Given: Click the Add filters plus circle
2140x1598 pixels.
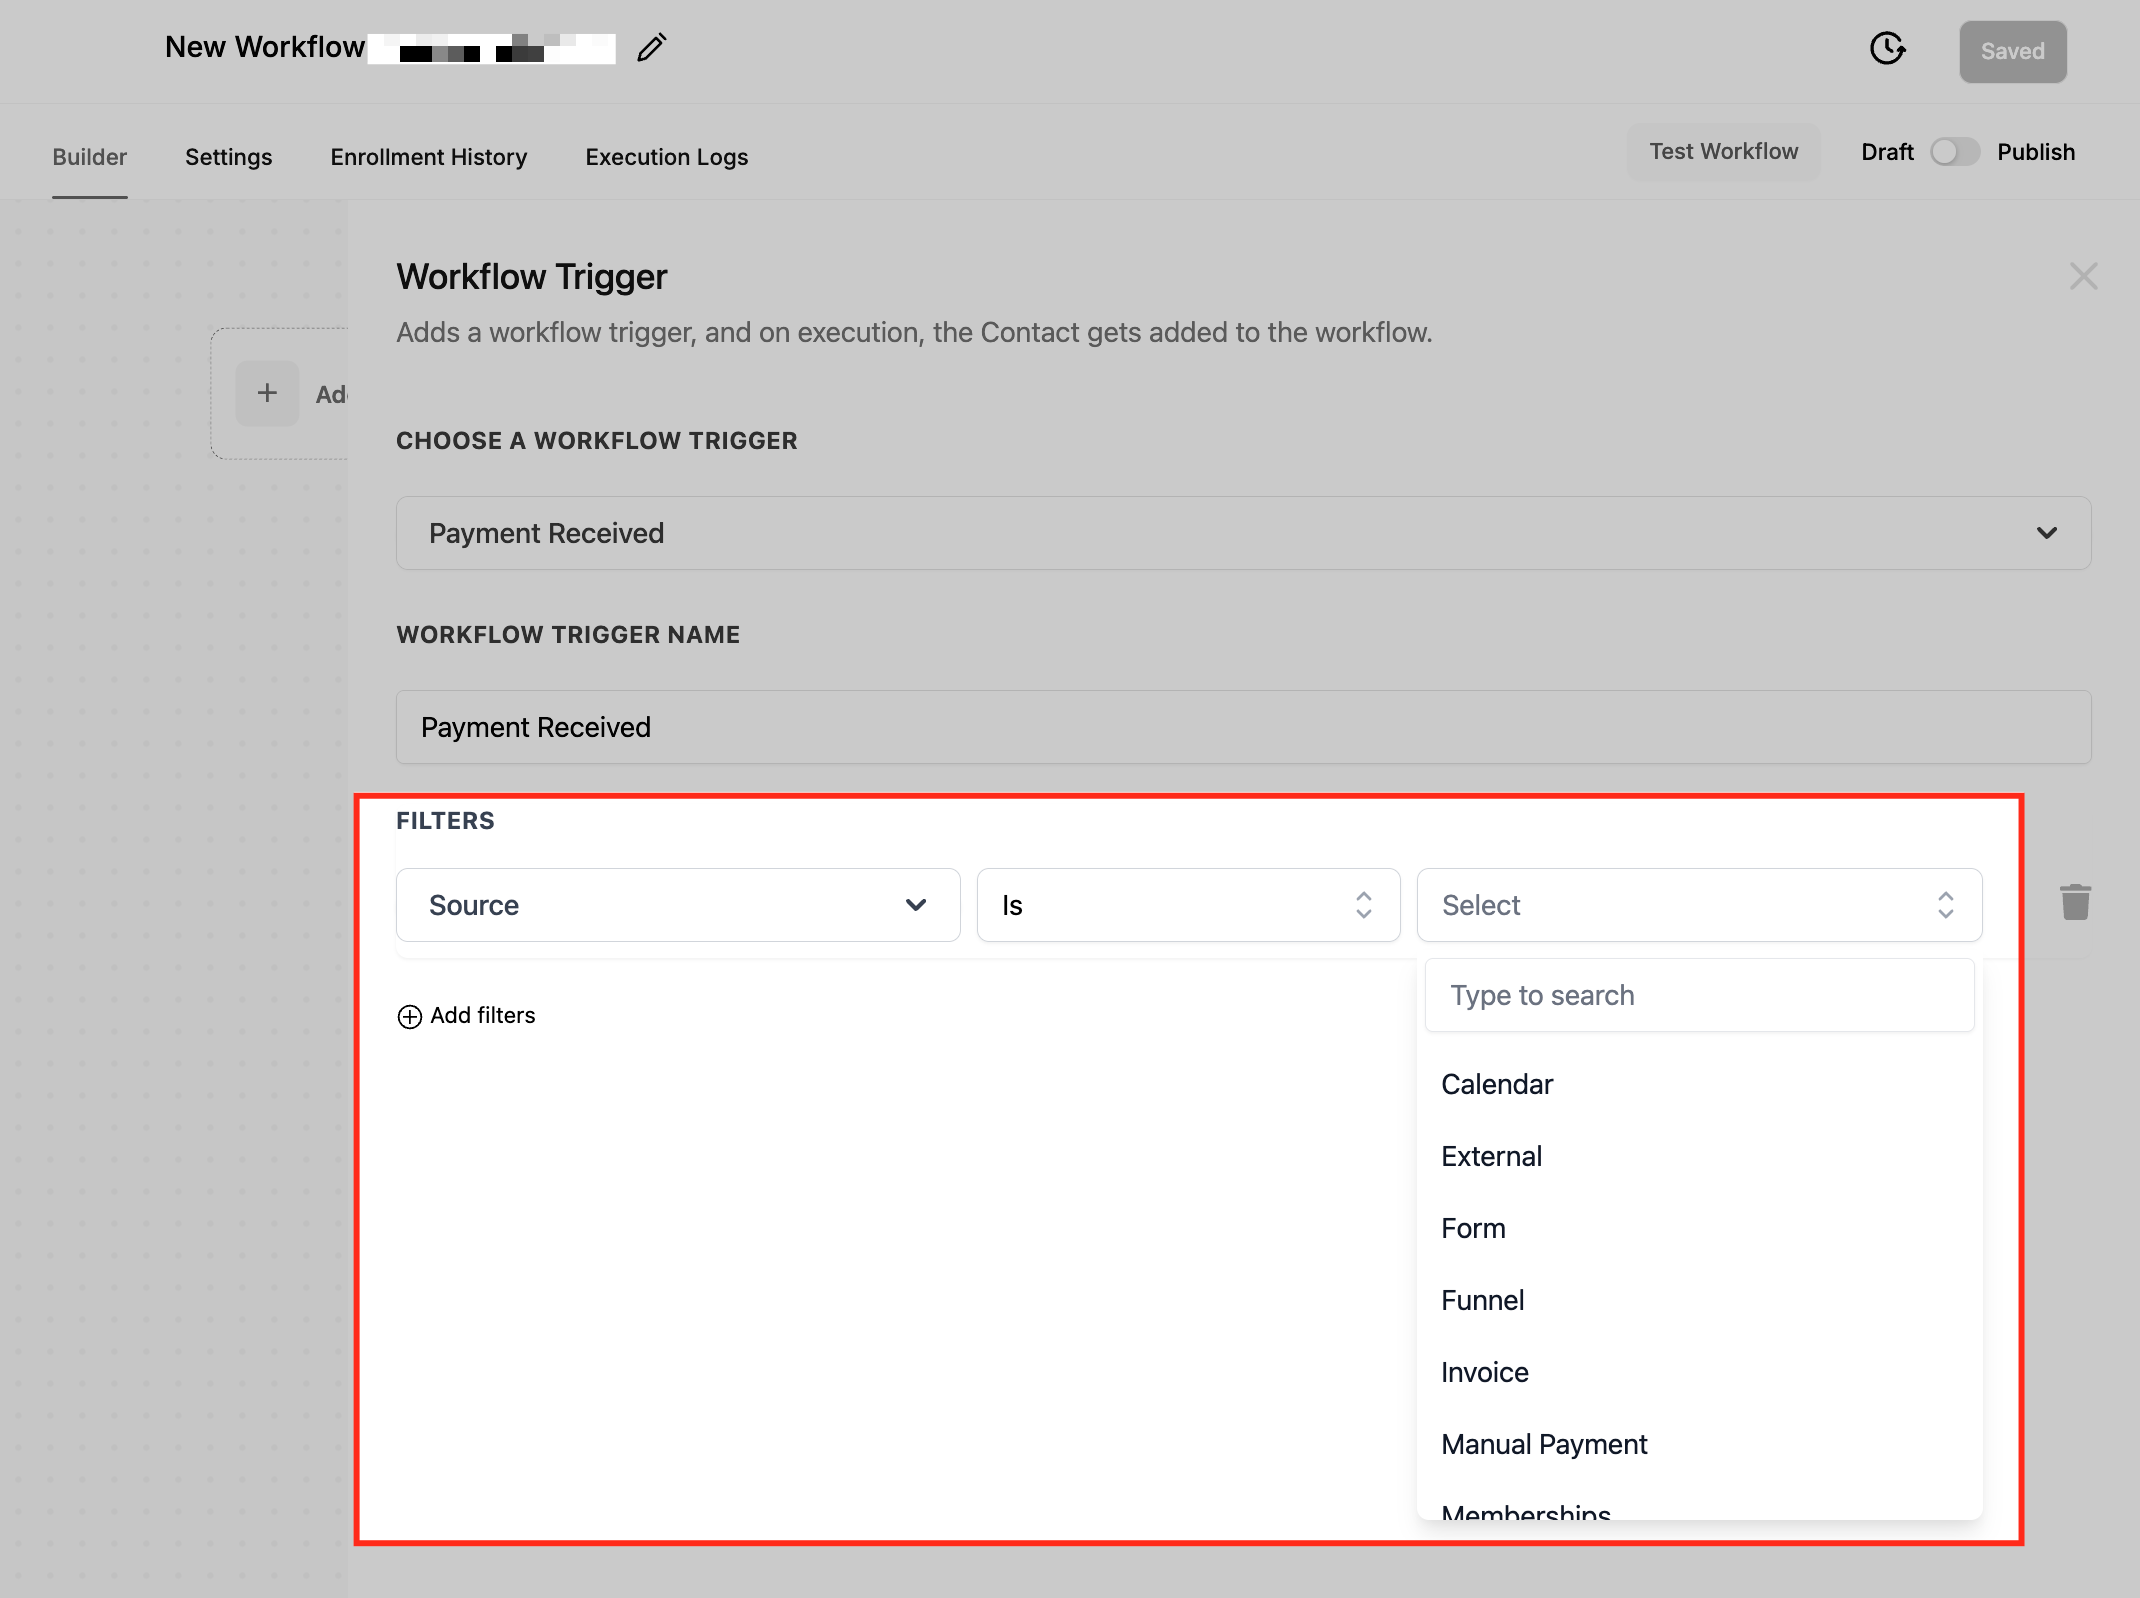Looking at the screenshot, I should 410,1016.
